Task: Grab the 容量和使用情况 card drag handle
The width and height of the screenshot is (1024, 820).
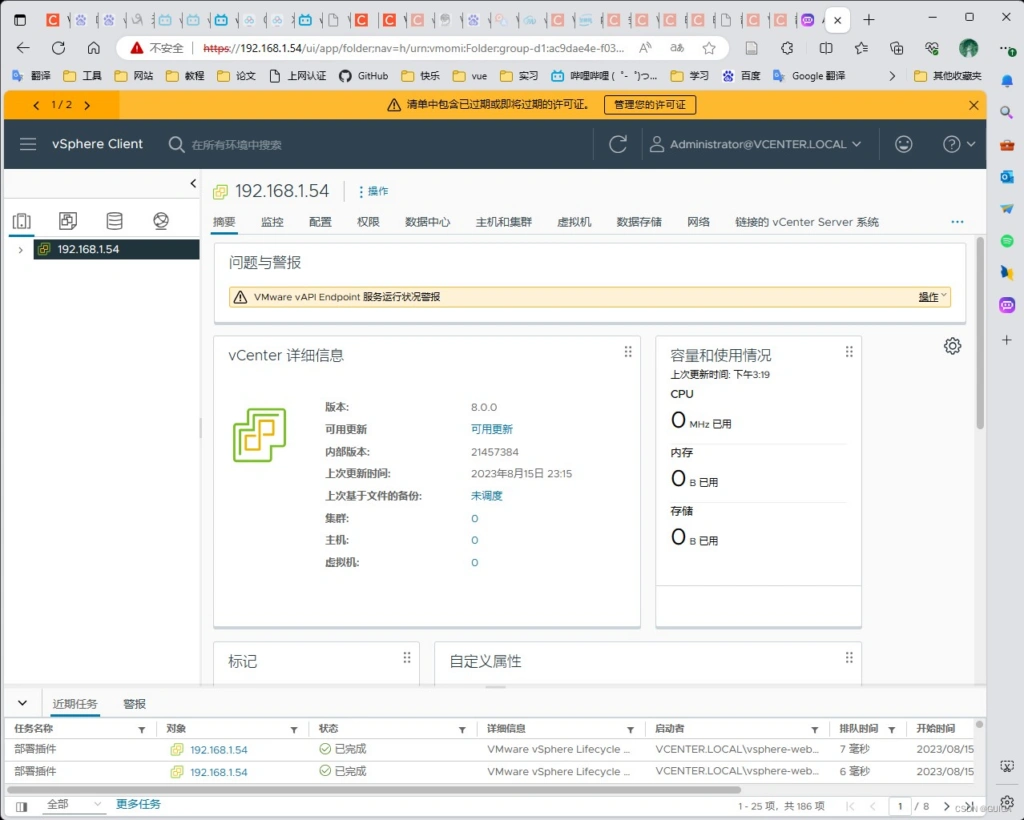Action: (849, 352)
